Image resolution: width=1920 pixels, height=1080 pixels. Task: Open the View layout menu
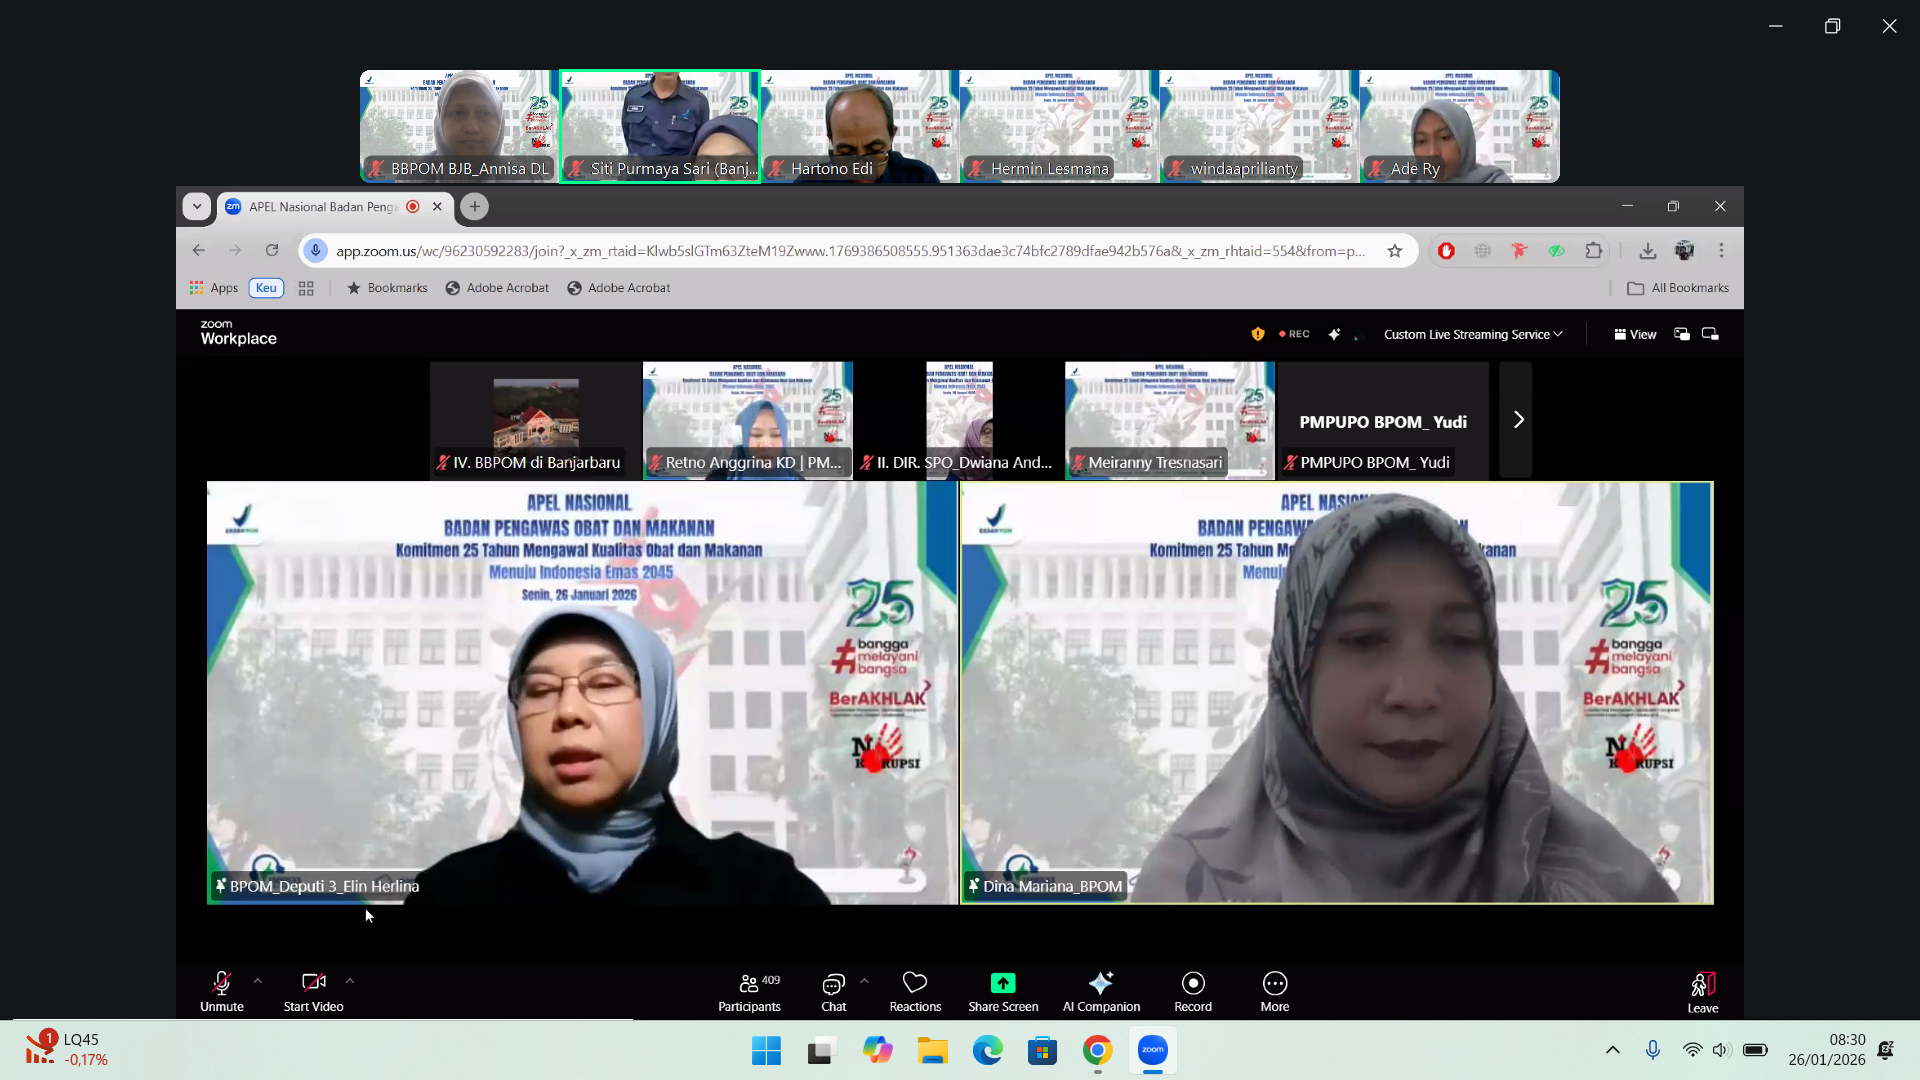point(1635,335)
